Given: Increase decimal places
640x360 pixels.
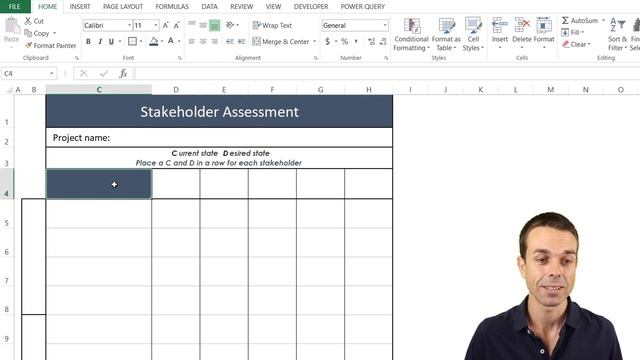Looking at the screenshot, I should (371, 41).
